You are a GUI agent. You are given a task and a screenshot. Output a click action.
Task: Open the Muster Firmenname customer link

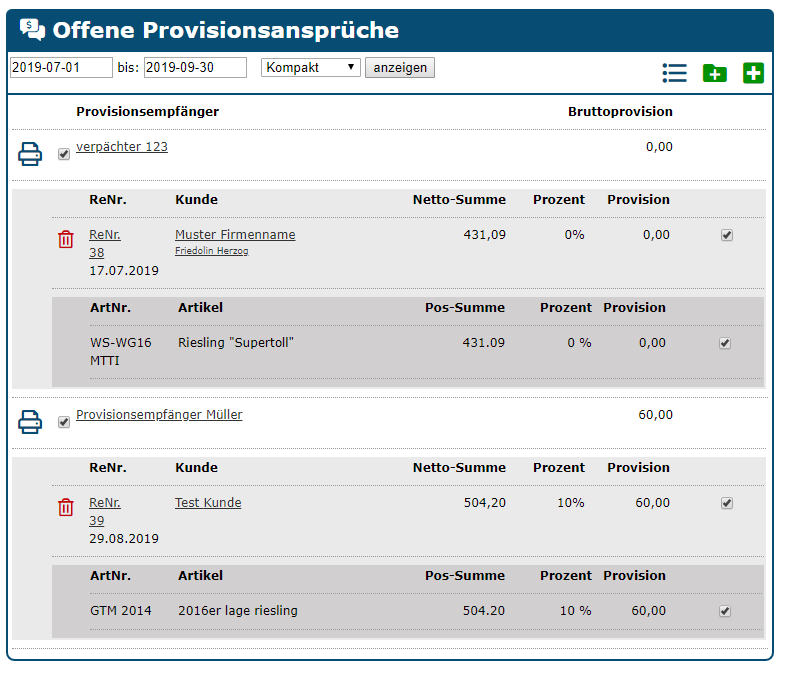click(x=235, y=235)
